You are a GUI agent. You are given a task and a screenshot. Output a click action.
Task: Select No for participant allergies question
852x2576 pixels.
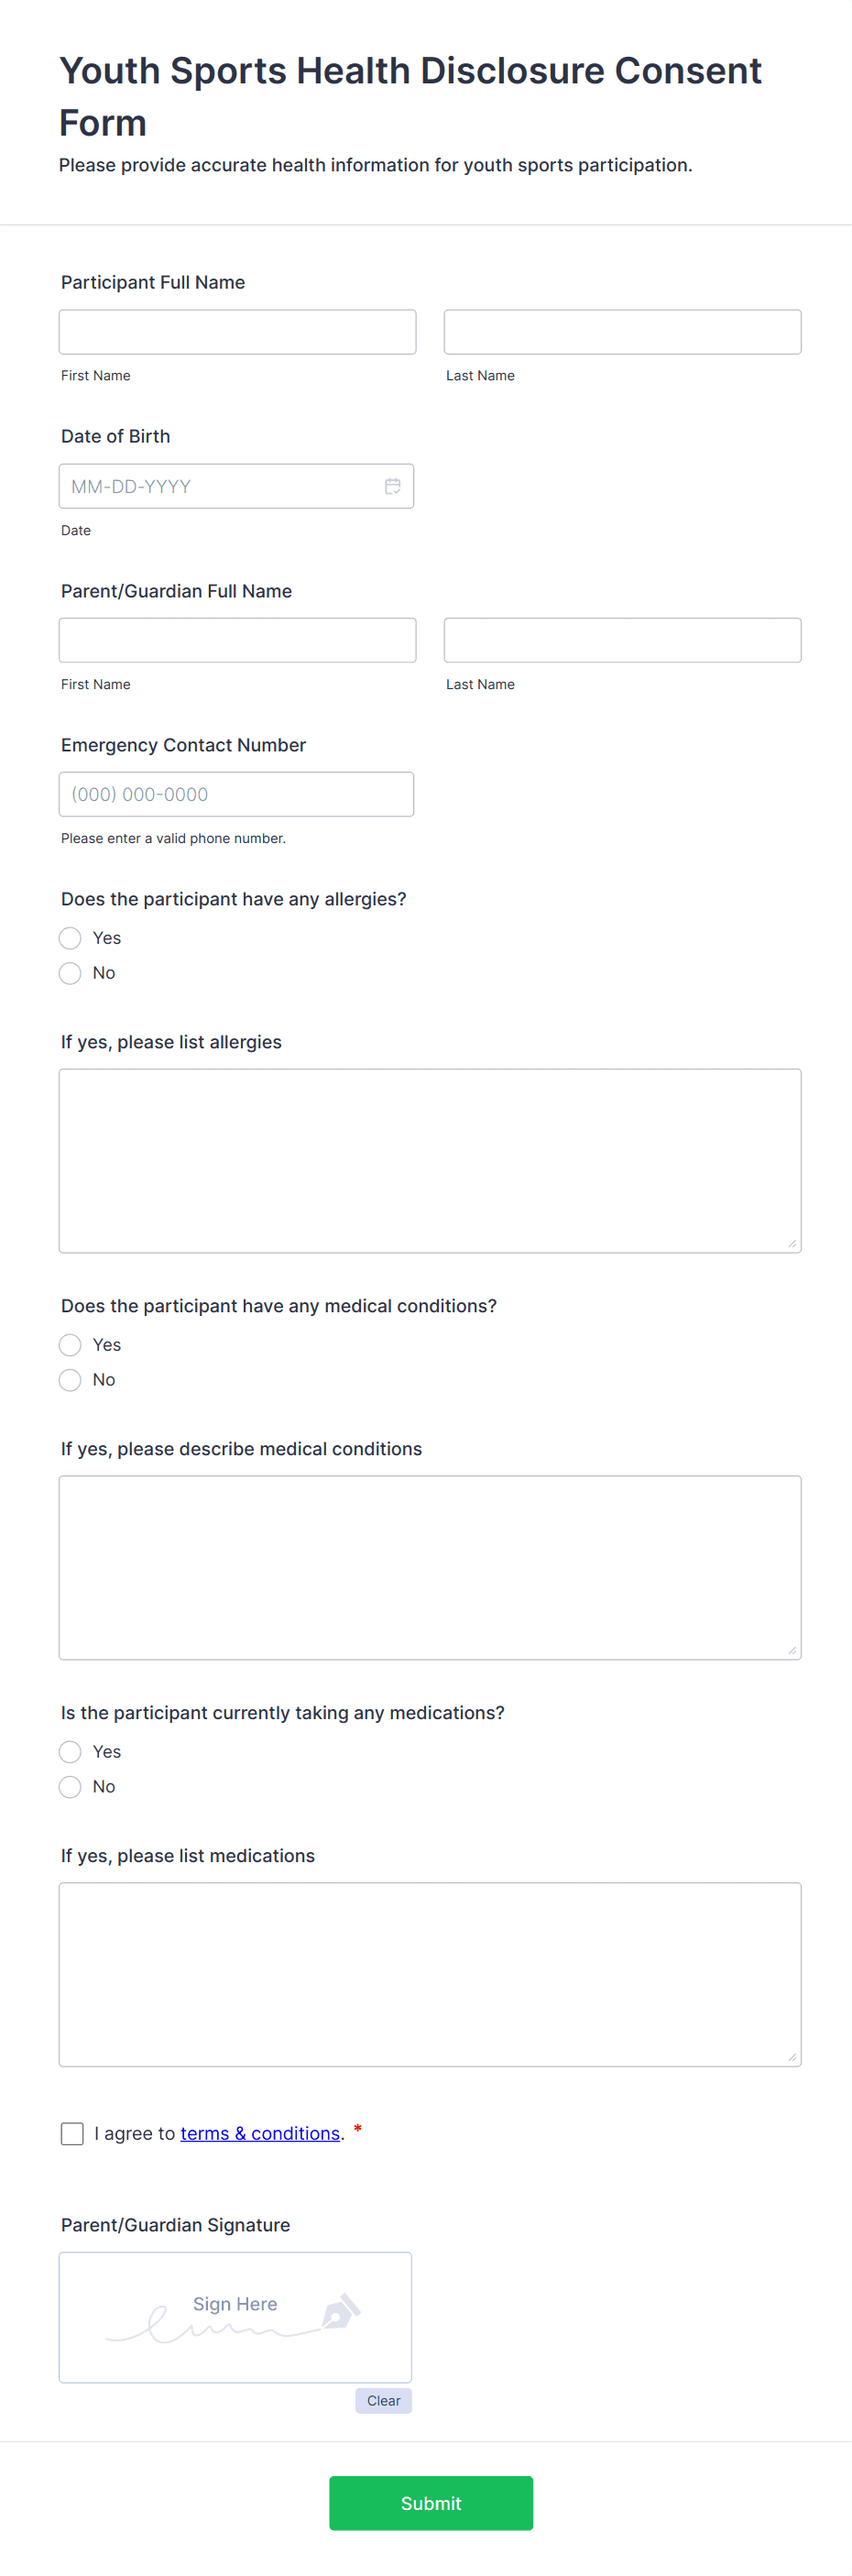pos(70,972)
